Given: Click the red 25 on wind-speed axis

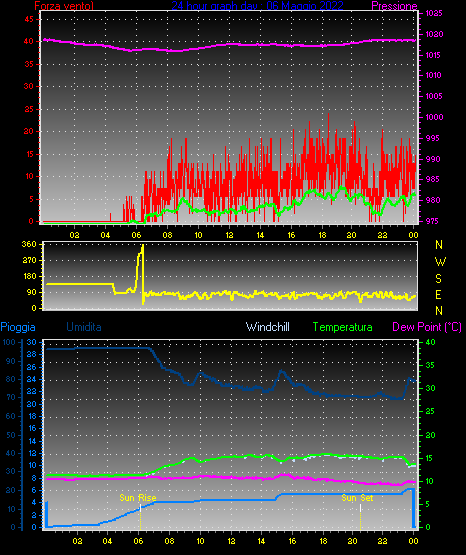Looking at the screenshot, I should (29, 109).
